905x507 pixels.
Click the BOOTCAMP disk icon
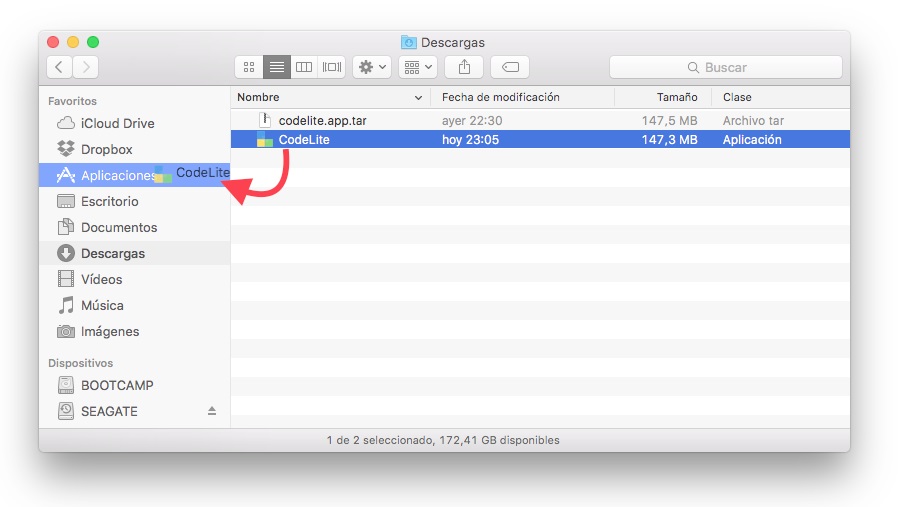(x=66, y=385)
